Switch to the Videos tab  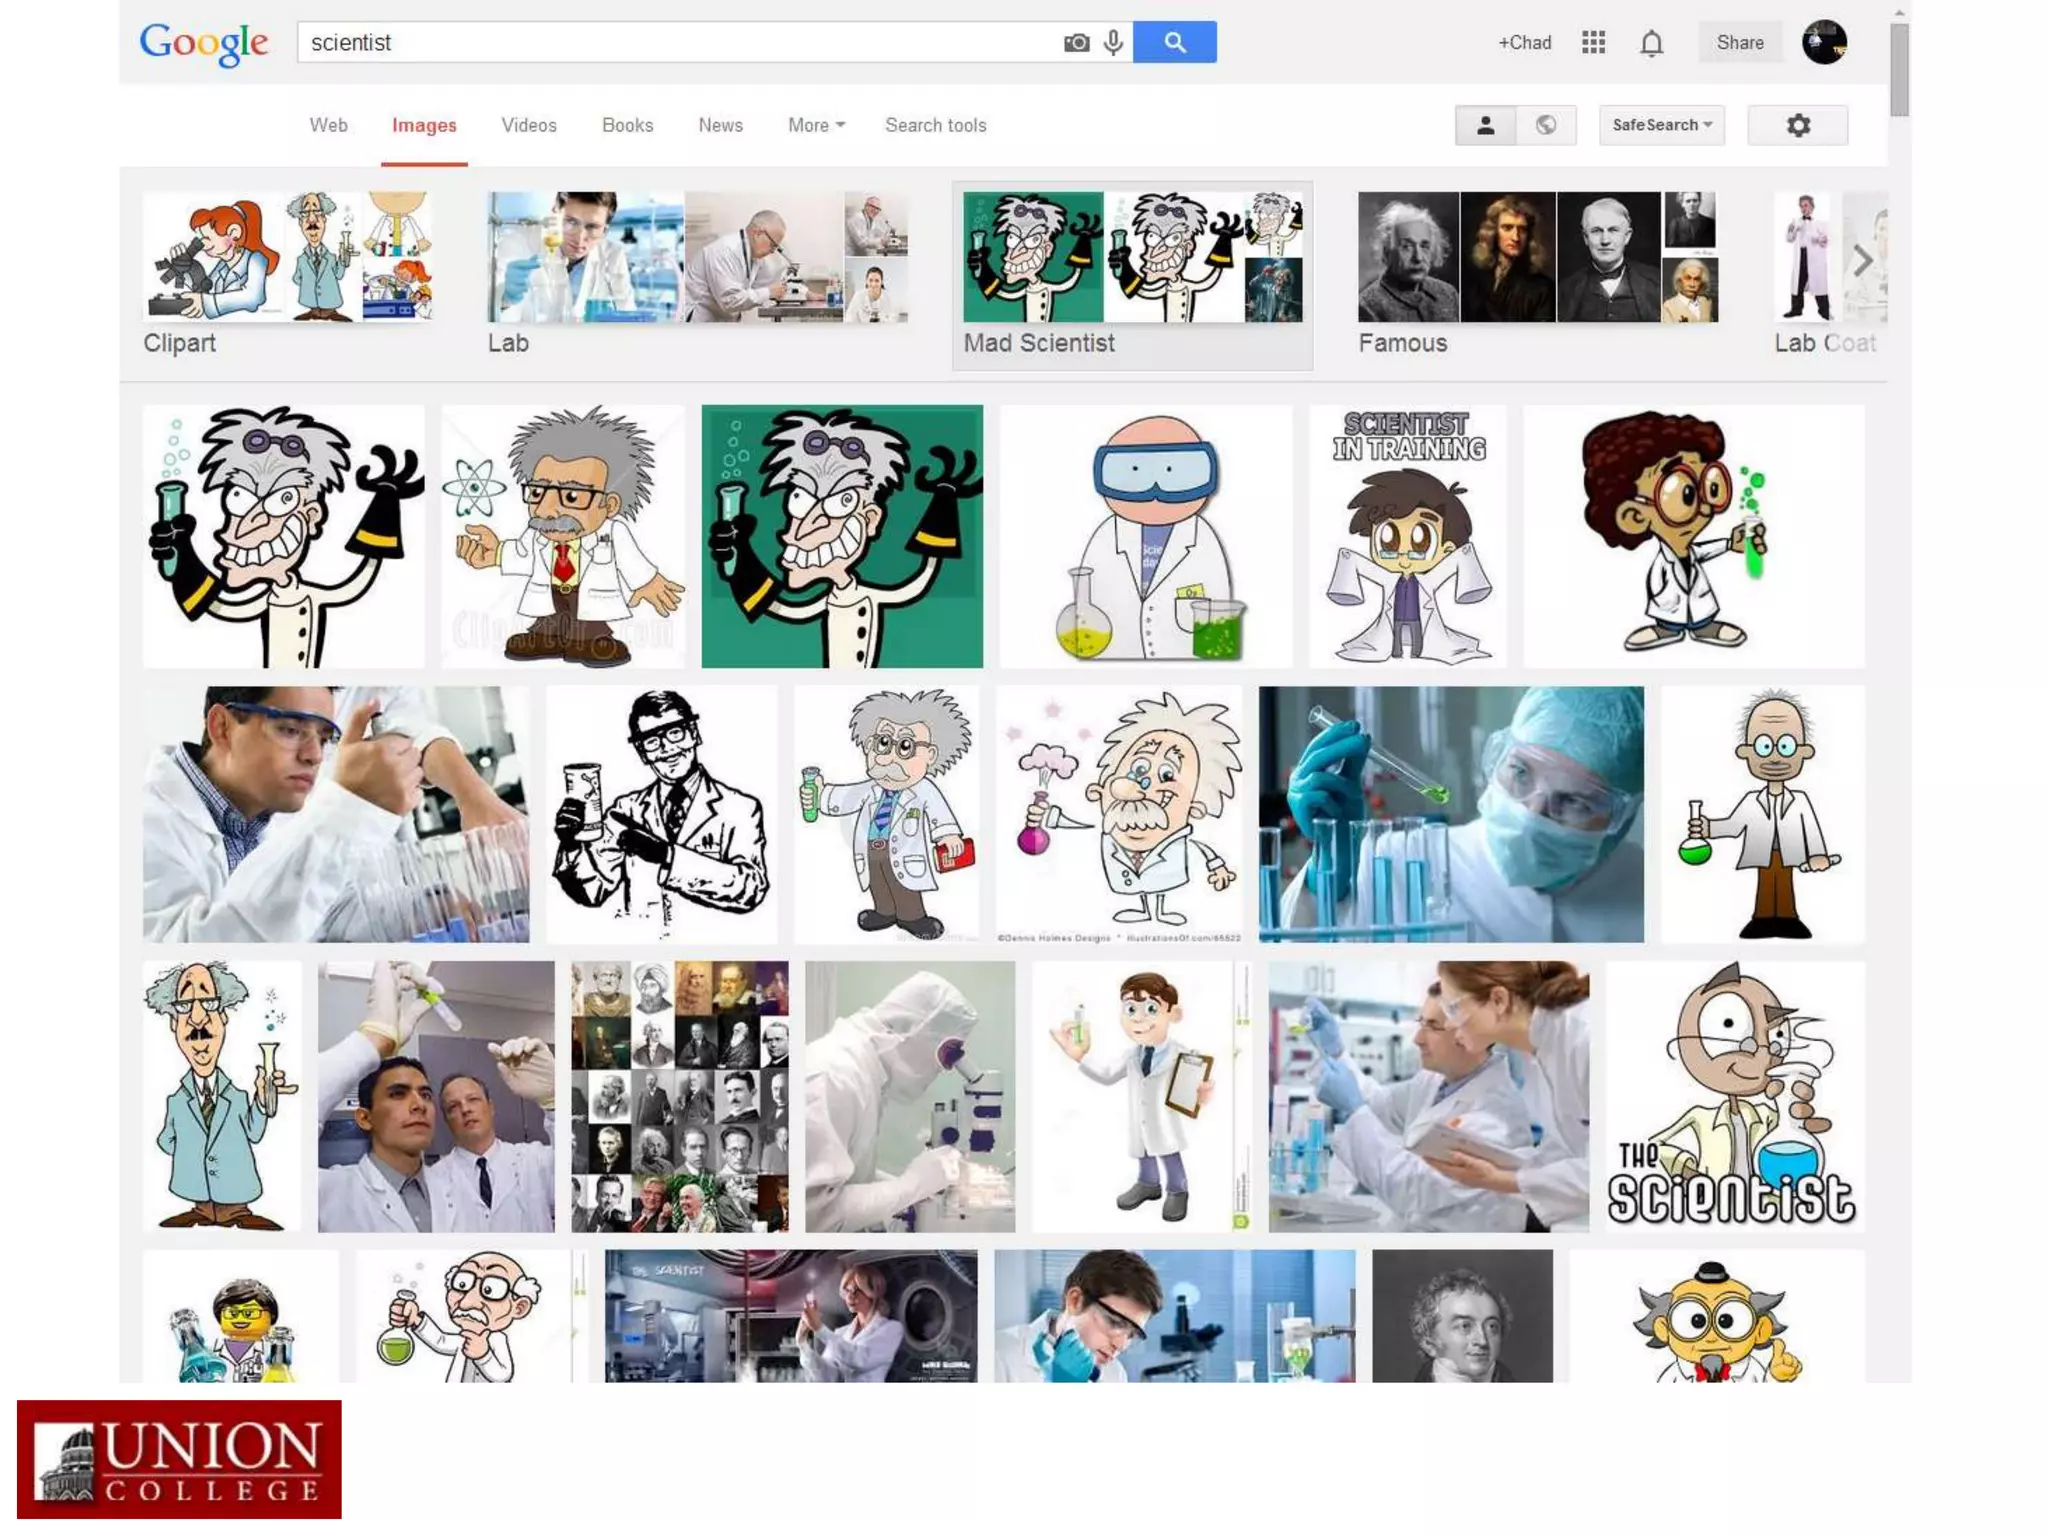point(528,126)
